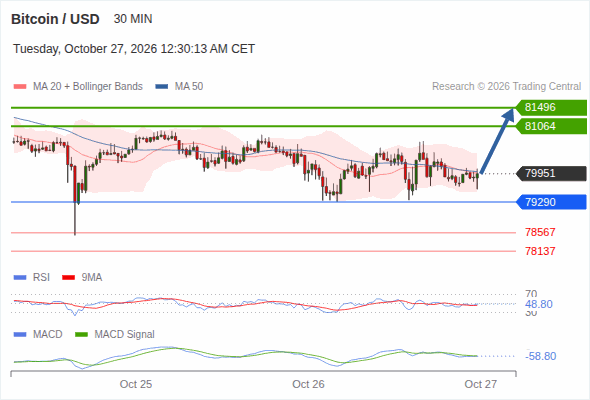Viewport: 590px width, 400px height.
Task: Click the MA 50 blue legend swatch
Action: pyautogui.click(x=162, y=87)
